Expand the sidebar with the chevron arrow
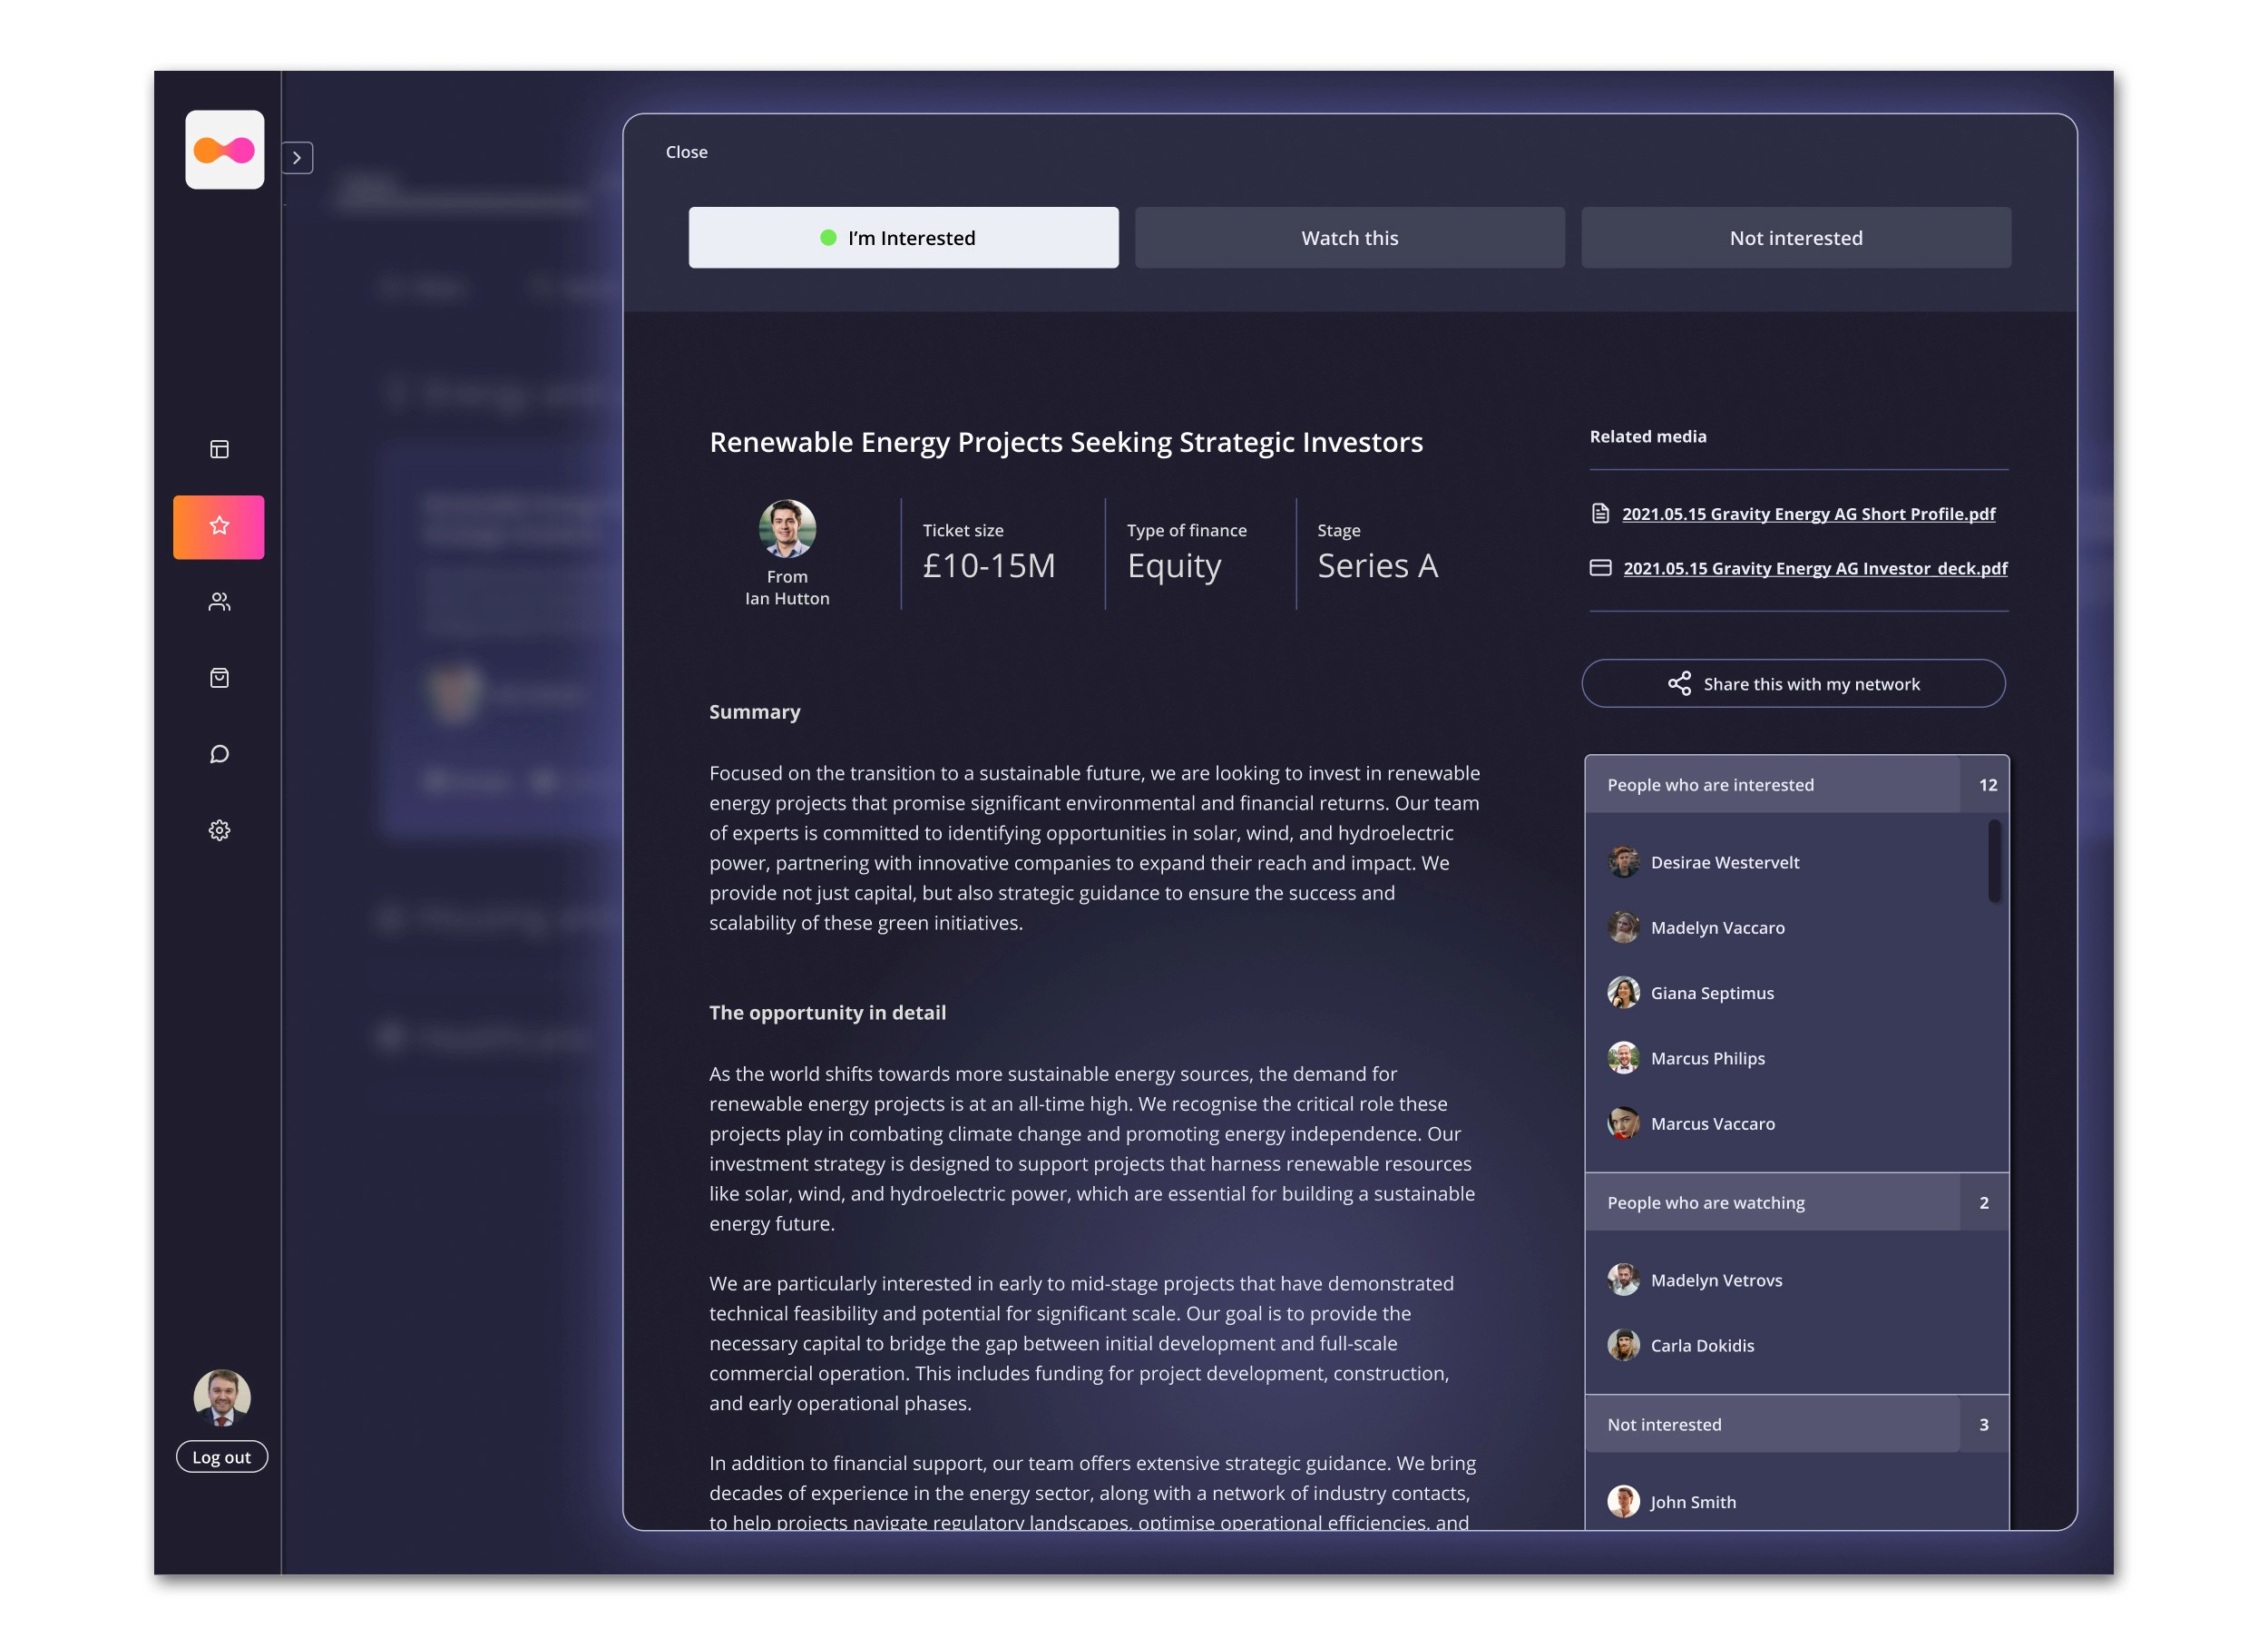Viewport: 2268px width, 1647px height. pyautogui.click(x=297, y=158)
